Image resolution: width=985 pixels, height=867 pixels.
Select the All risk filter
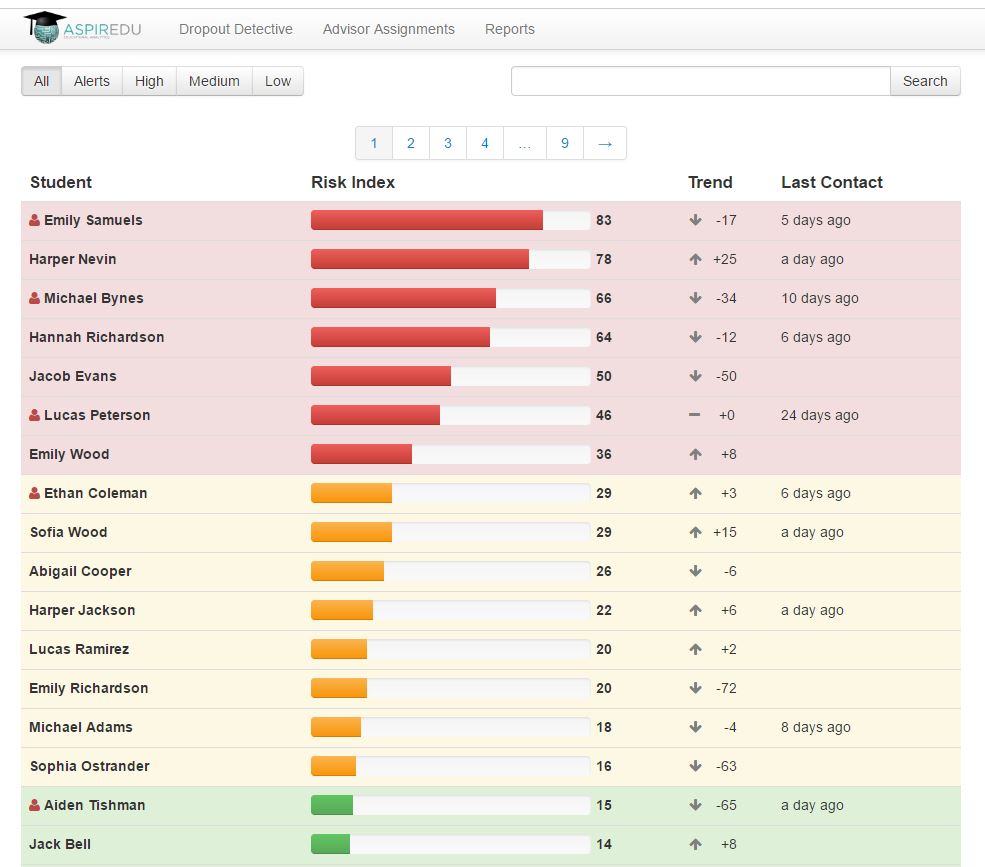[x=41, y=81]
